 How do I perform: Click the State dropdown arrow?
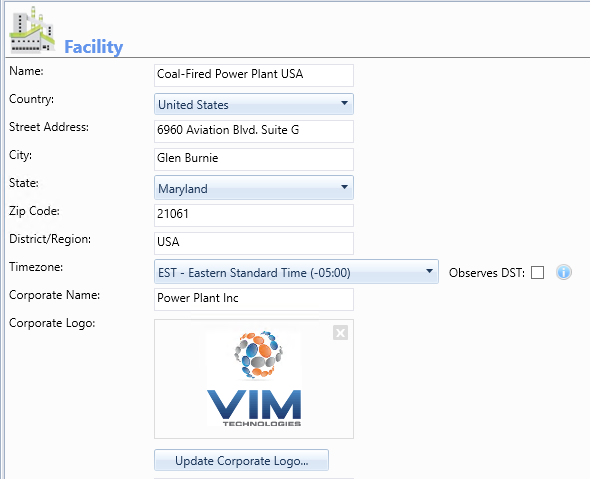click(x=344, y=187)
